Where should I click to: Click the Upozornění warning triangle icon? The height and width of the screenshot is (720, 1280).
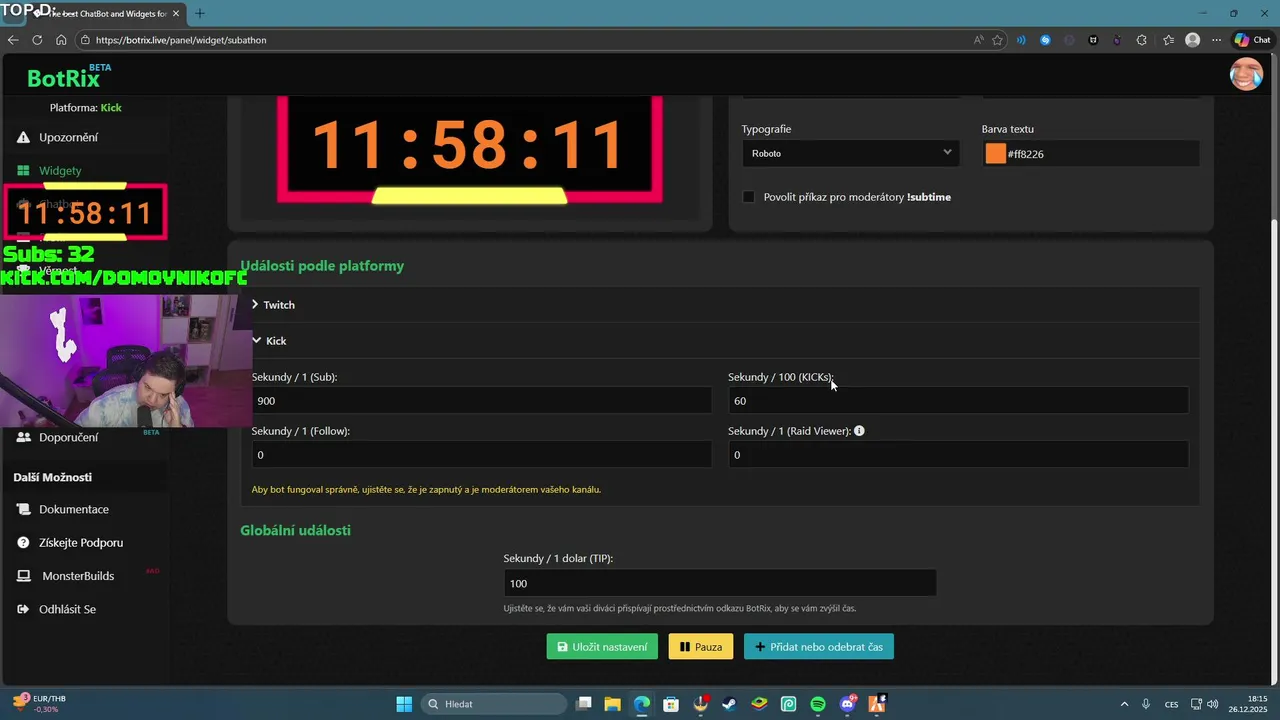click(x=24, y=137)
